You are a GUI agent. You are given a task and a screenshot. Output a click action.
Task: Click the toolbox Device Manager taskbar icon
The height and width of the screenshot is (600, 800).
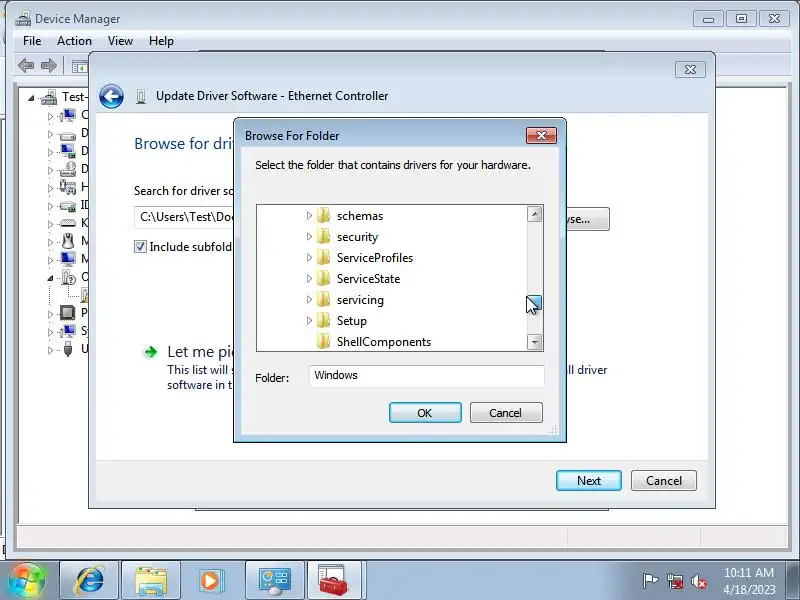(334, 580)
